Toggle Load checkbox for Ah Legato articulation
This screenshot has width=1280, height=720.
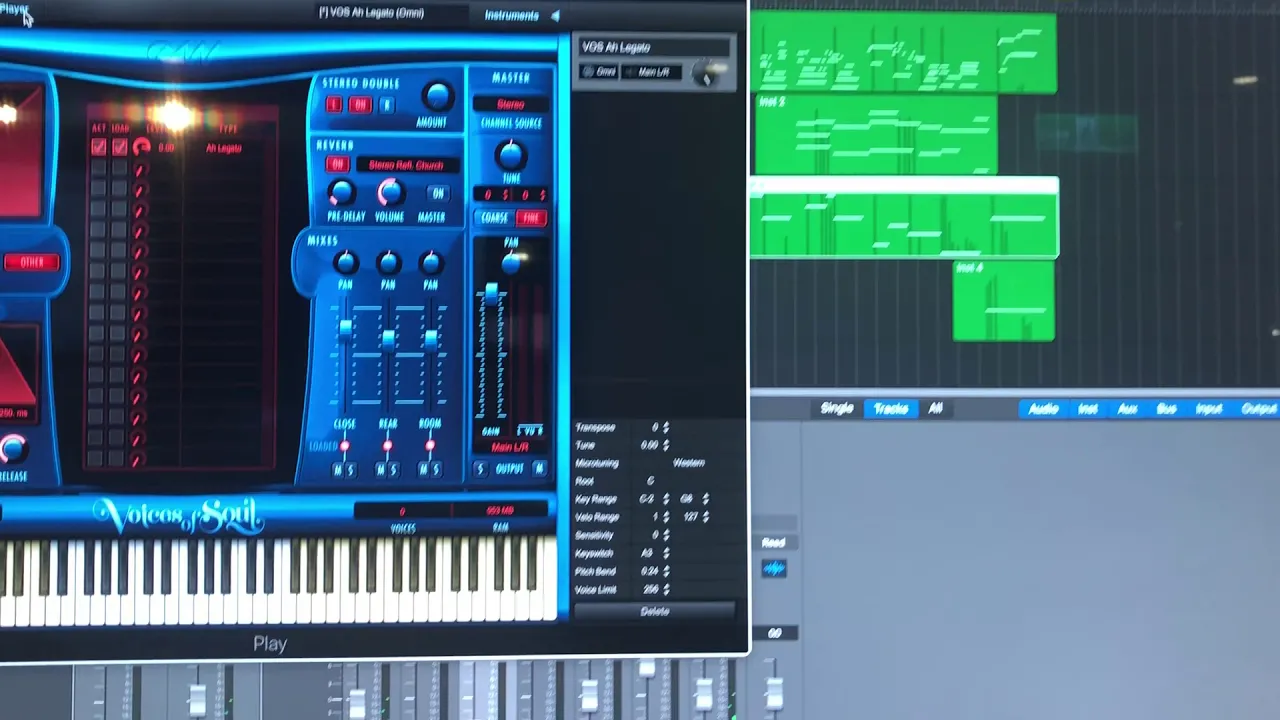pos(120,147)
